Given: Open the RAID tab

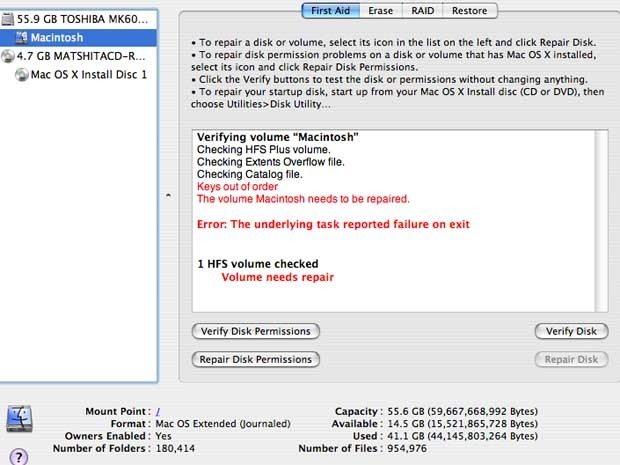Looking at the screenshot, I should [x=423, y=11].
